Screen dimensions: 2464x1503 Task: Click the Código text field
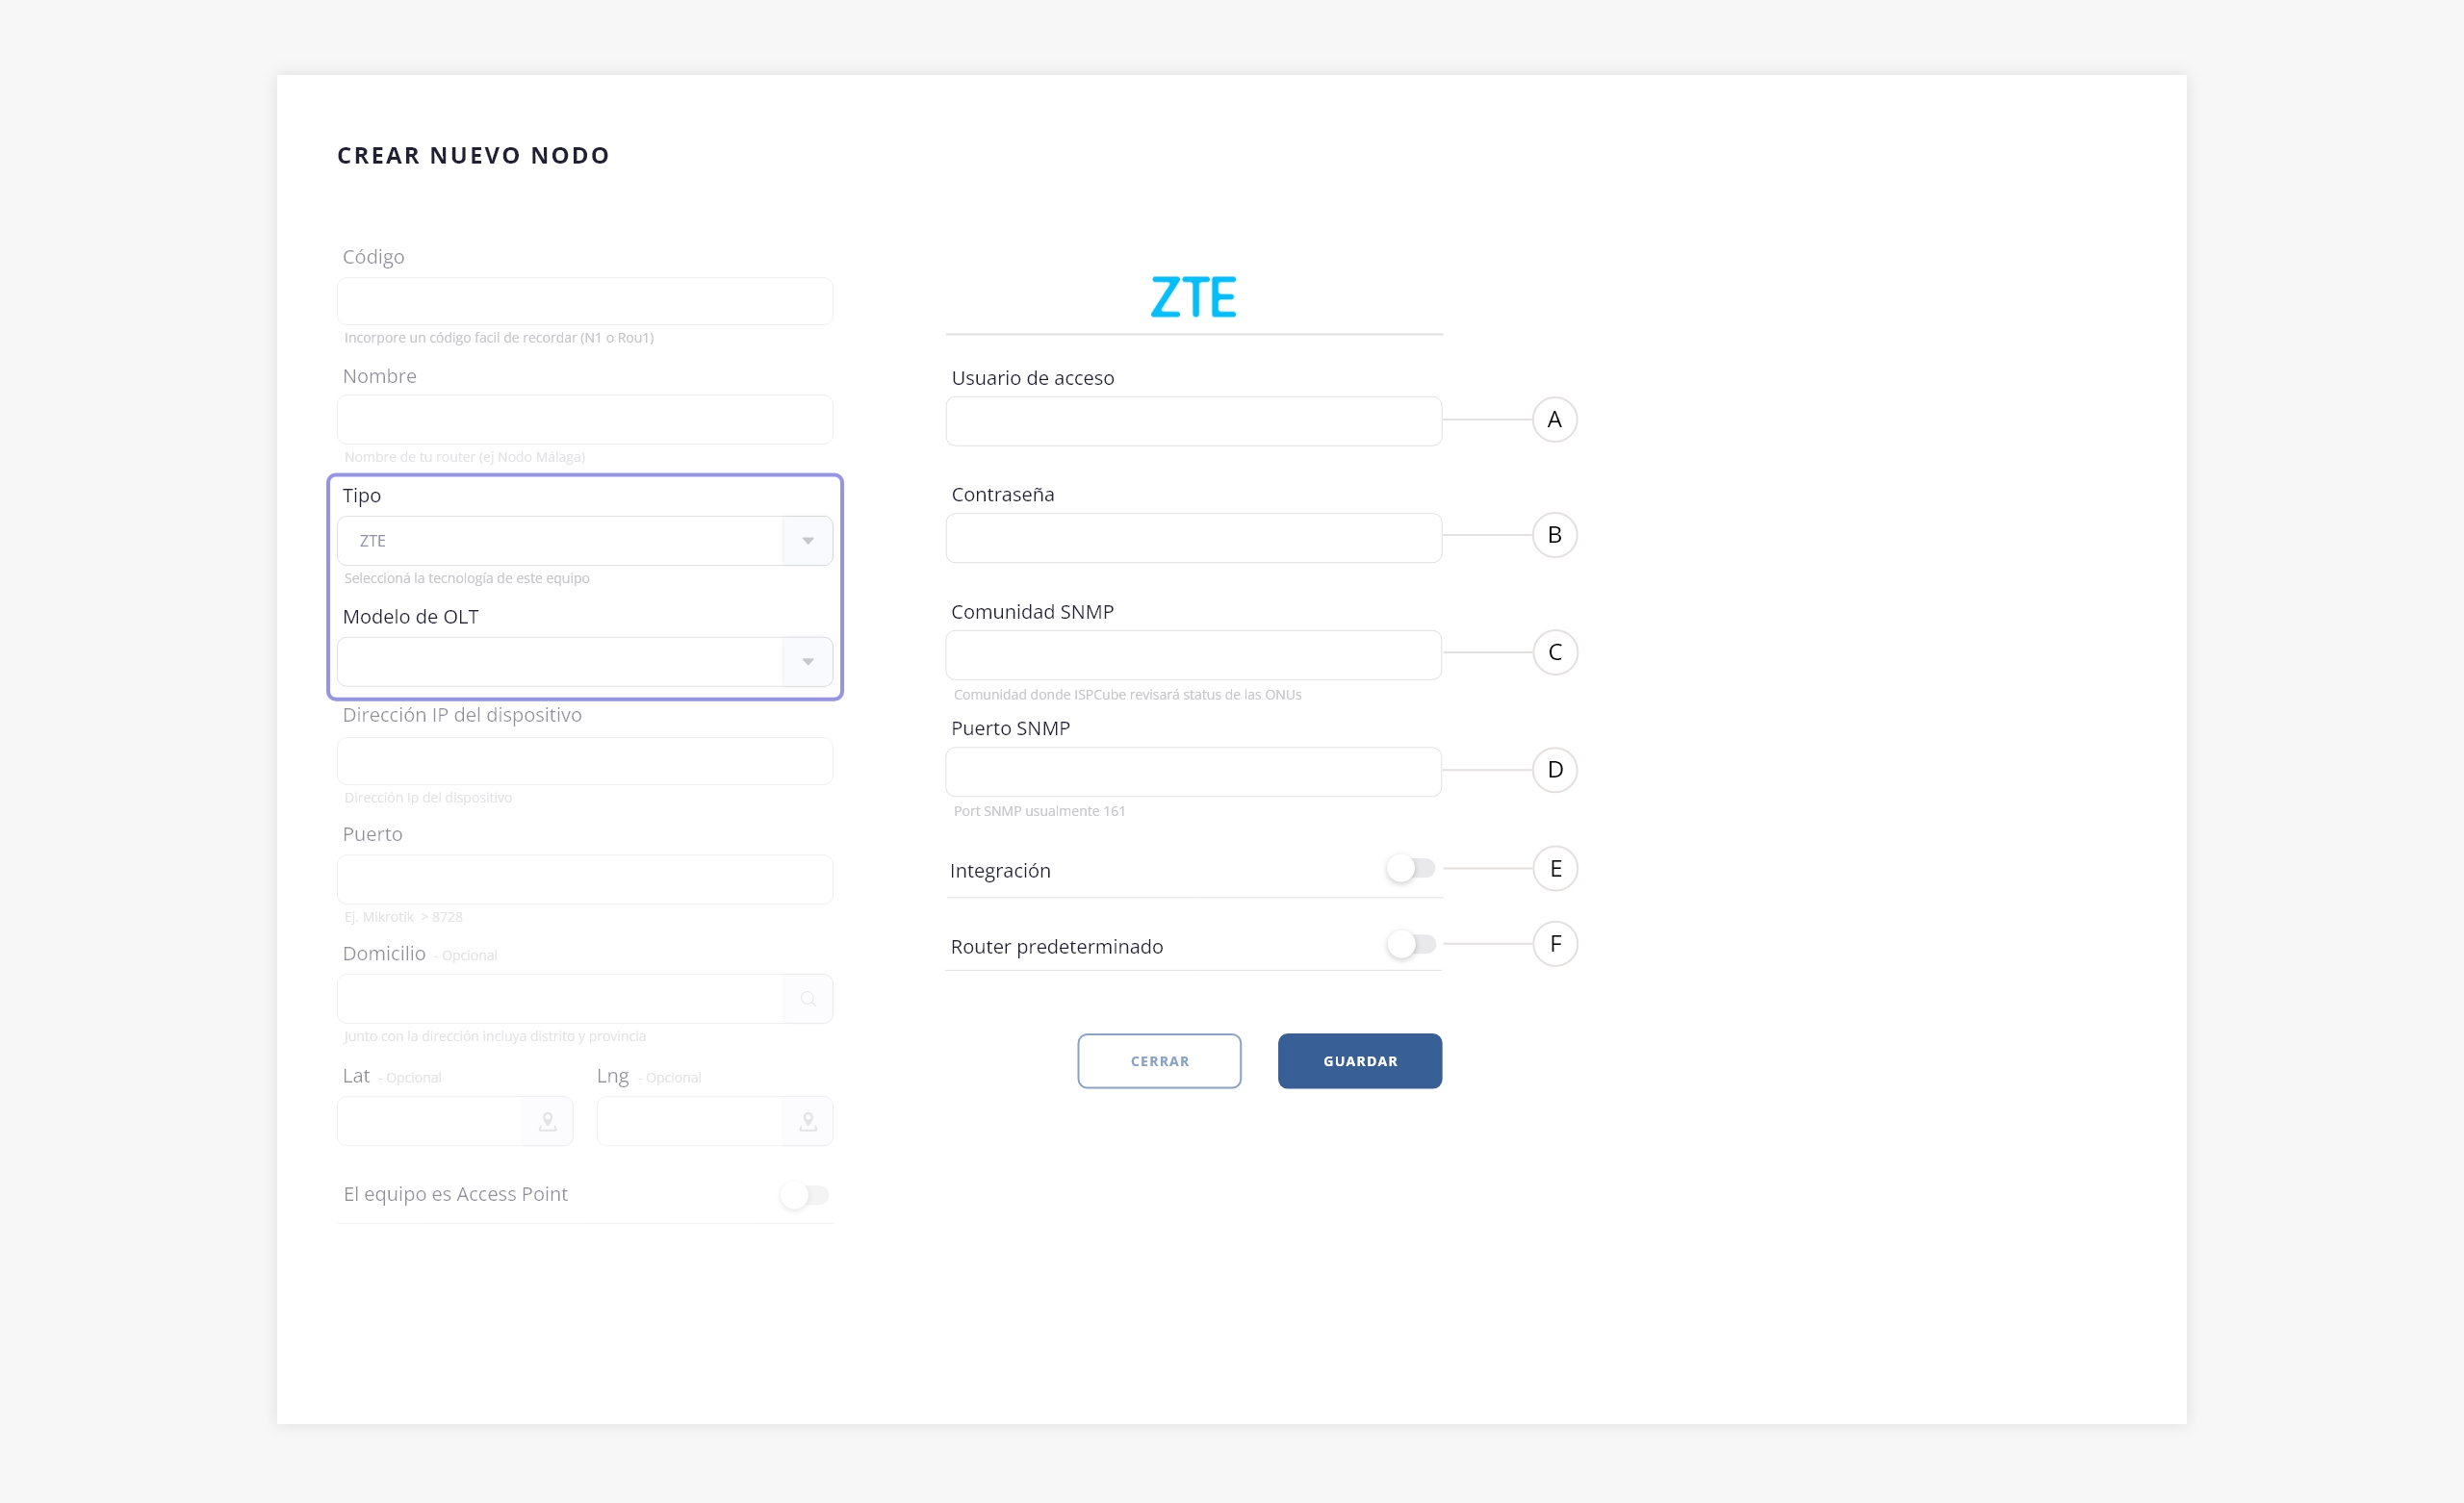(x=585, y=301)
